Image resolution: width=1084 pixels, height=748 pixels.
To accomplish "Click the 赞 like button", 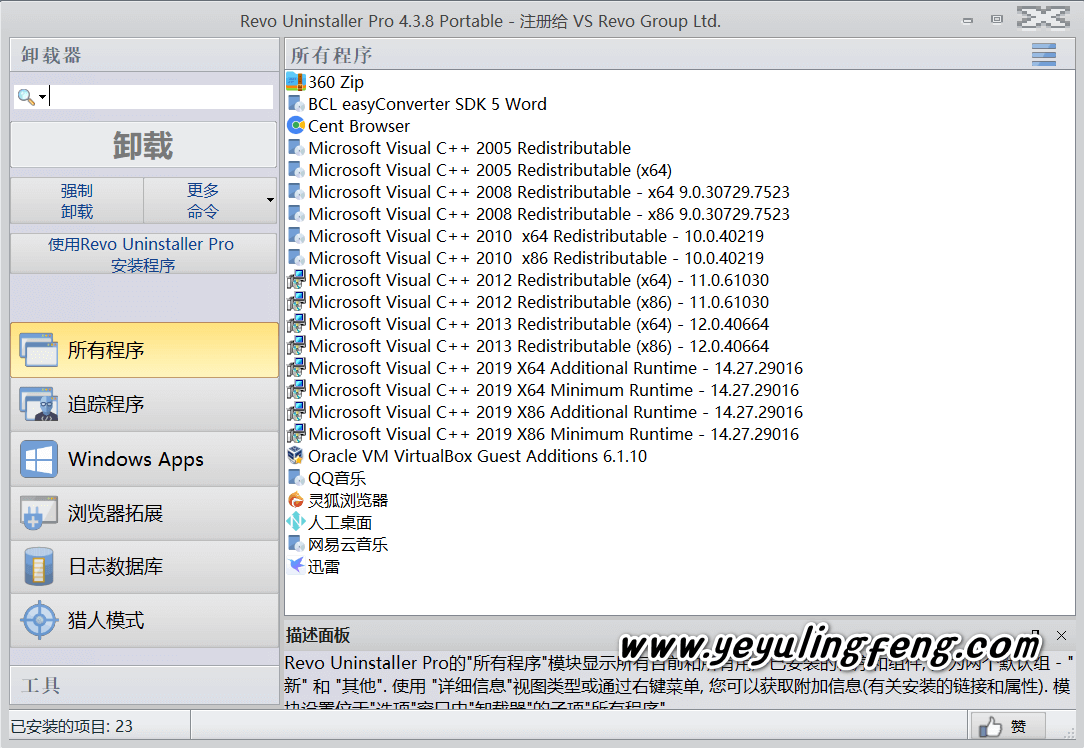I will 1007,727.
